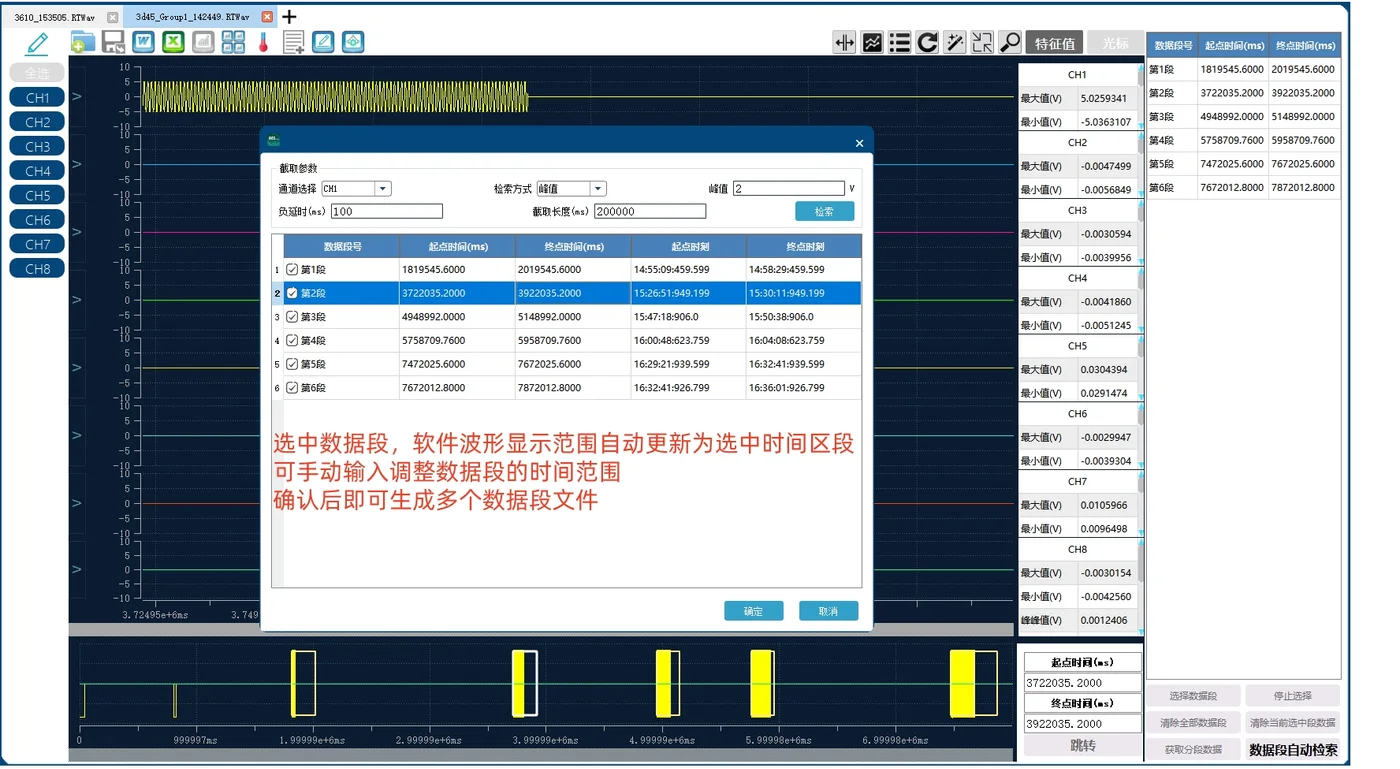Select row 第5段 in the right side table

point(1243,164)
